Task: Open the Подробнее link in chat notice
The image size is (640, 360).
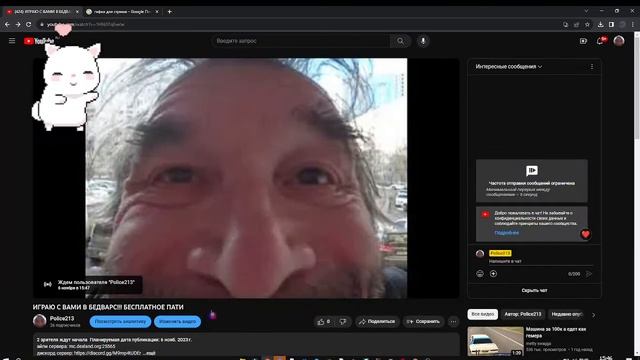Action: tap(507, 233)
